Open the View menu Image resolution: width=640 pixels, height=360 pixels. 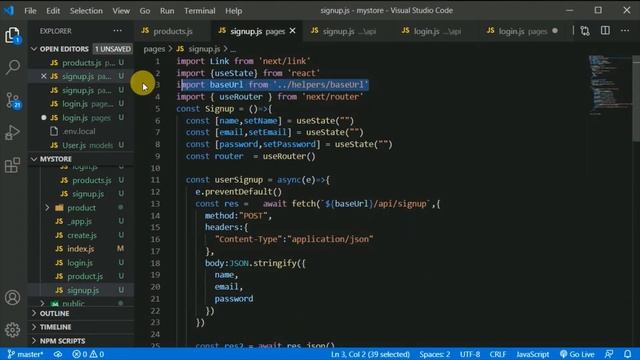point(121,11)
